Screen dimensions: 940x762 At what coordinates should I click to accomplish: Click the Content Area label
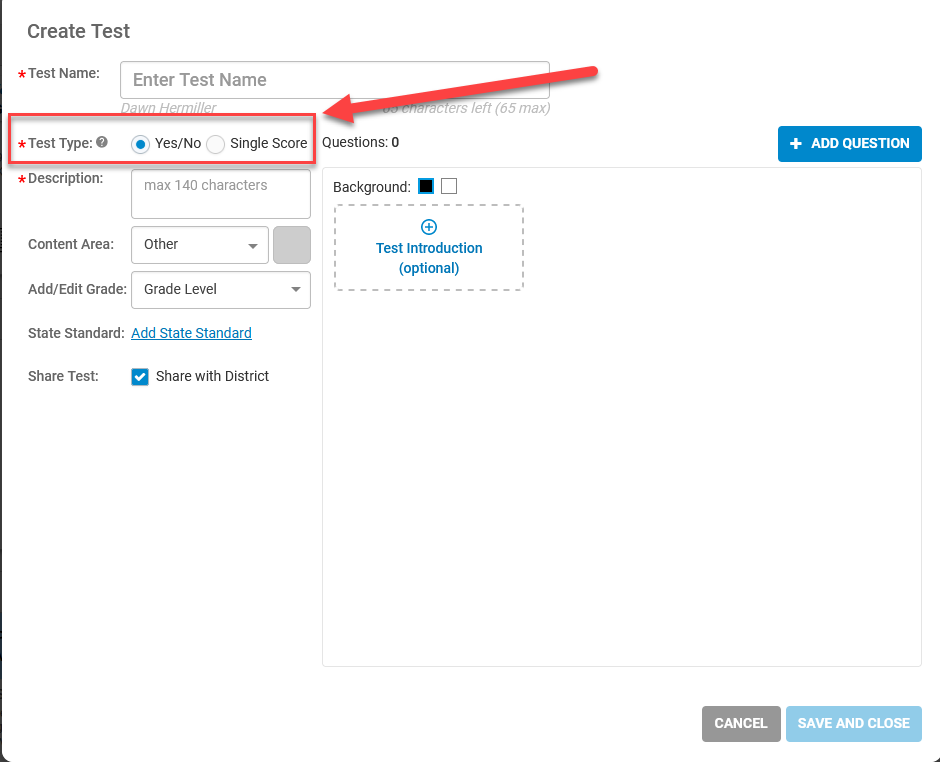71,244
